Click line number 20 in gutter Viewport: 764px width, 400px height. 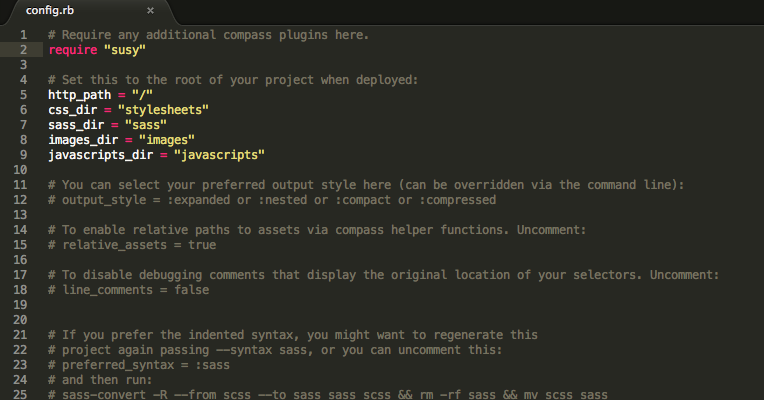(x=20, y=320)
